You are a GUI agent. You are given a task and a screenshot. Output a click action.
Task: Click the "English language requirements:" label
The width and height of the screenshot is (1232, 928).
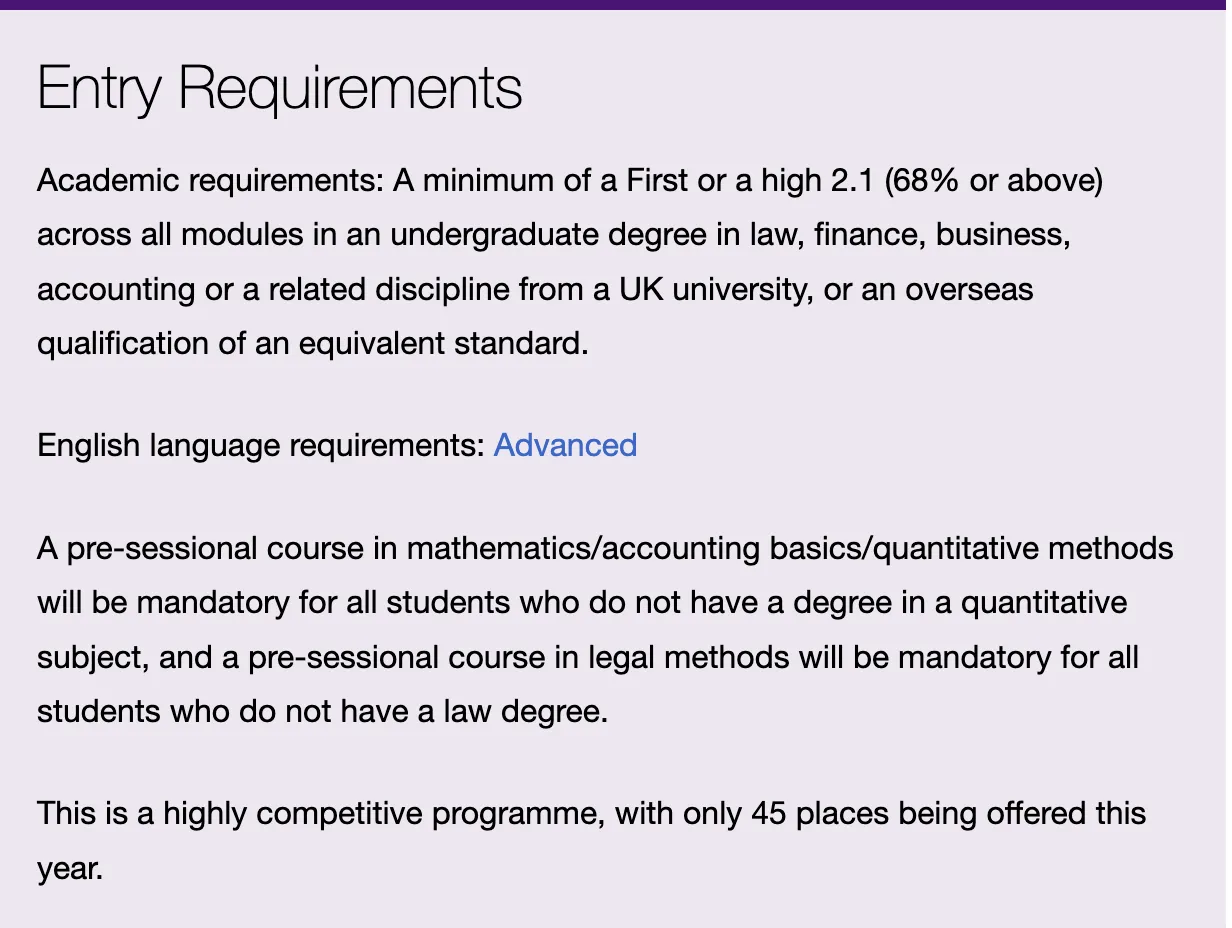click(x=260, y=445)
